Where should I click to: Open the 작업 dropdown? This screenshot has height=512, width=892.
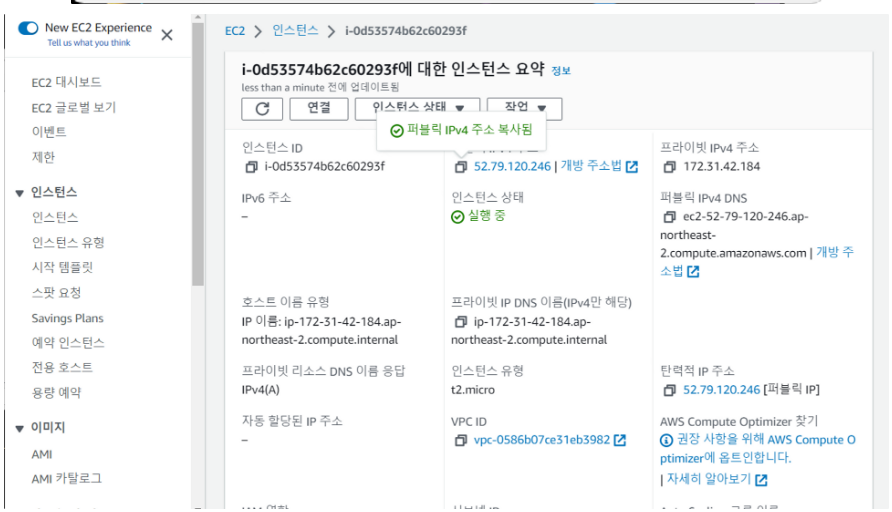tap(525, 108)
